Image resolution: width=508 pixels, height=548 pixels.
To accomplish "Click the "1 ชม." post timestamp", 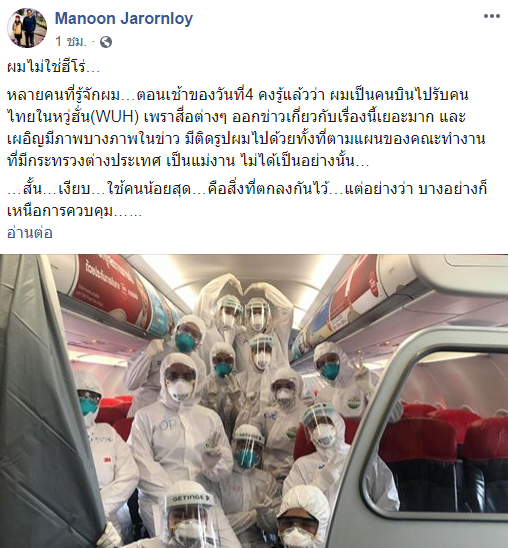I will point(71,42).
